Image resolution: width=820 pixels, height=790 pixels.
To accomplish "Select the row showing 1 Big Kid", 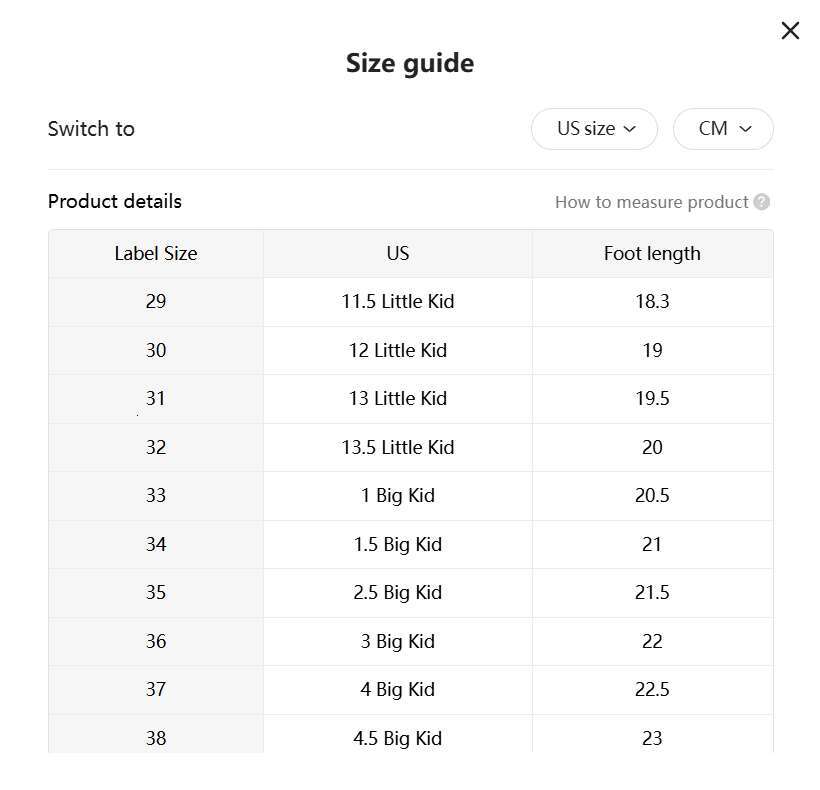I will click(x=397, y=495).
